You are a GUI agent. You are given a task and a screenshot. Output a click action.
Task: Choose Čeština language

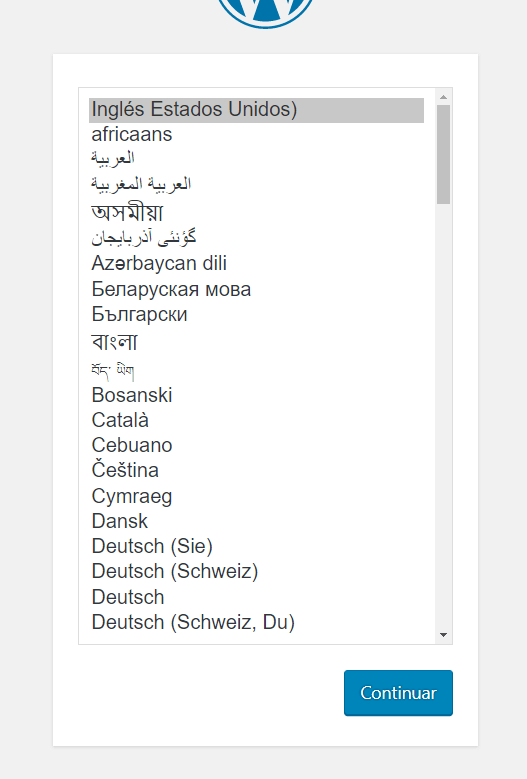click(256, 470)
